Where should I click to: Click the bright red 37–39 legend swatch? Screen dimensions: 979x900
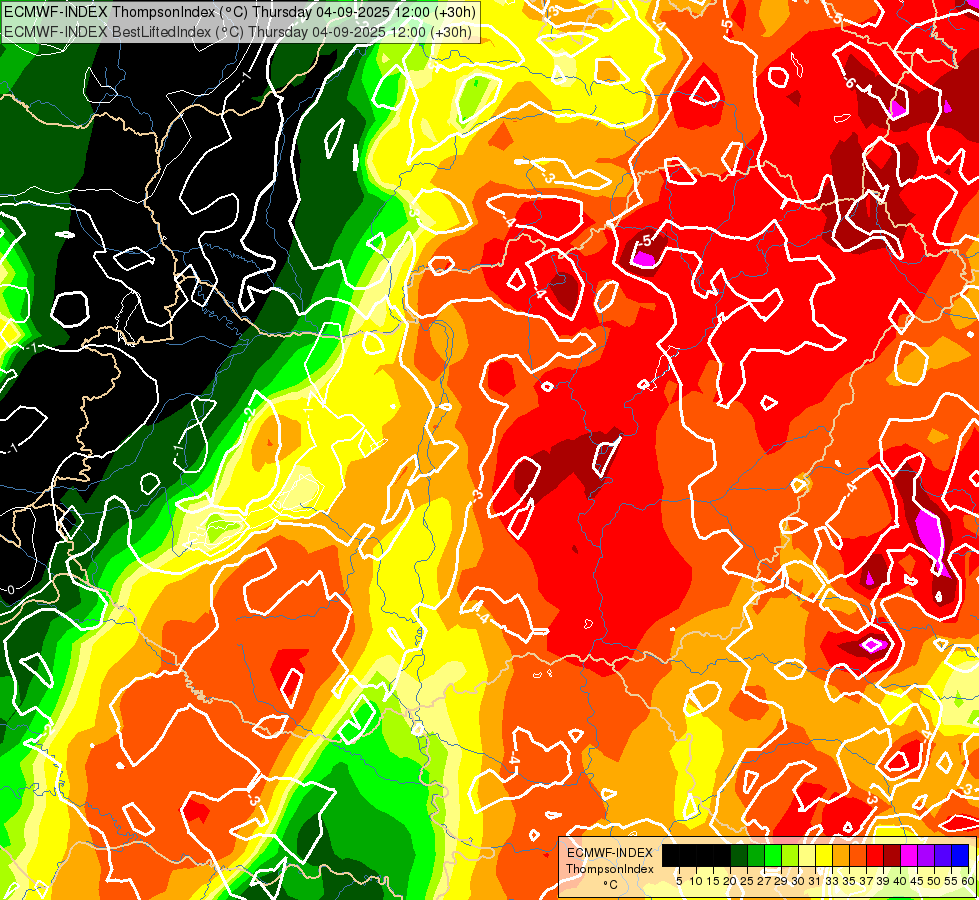click(875, 855)
